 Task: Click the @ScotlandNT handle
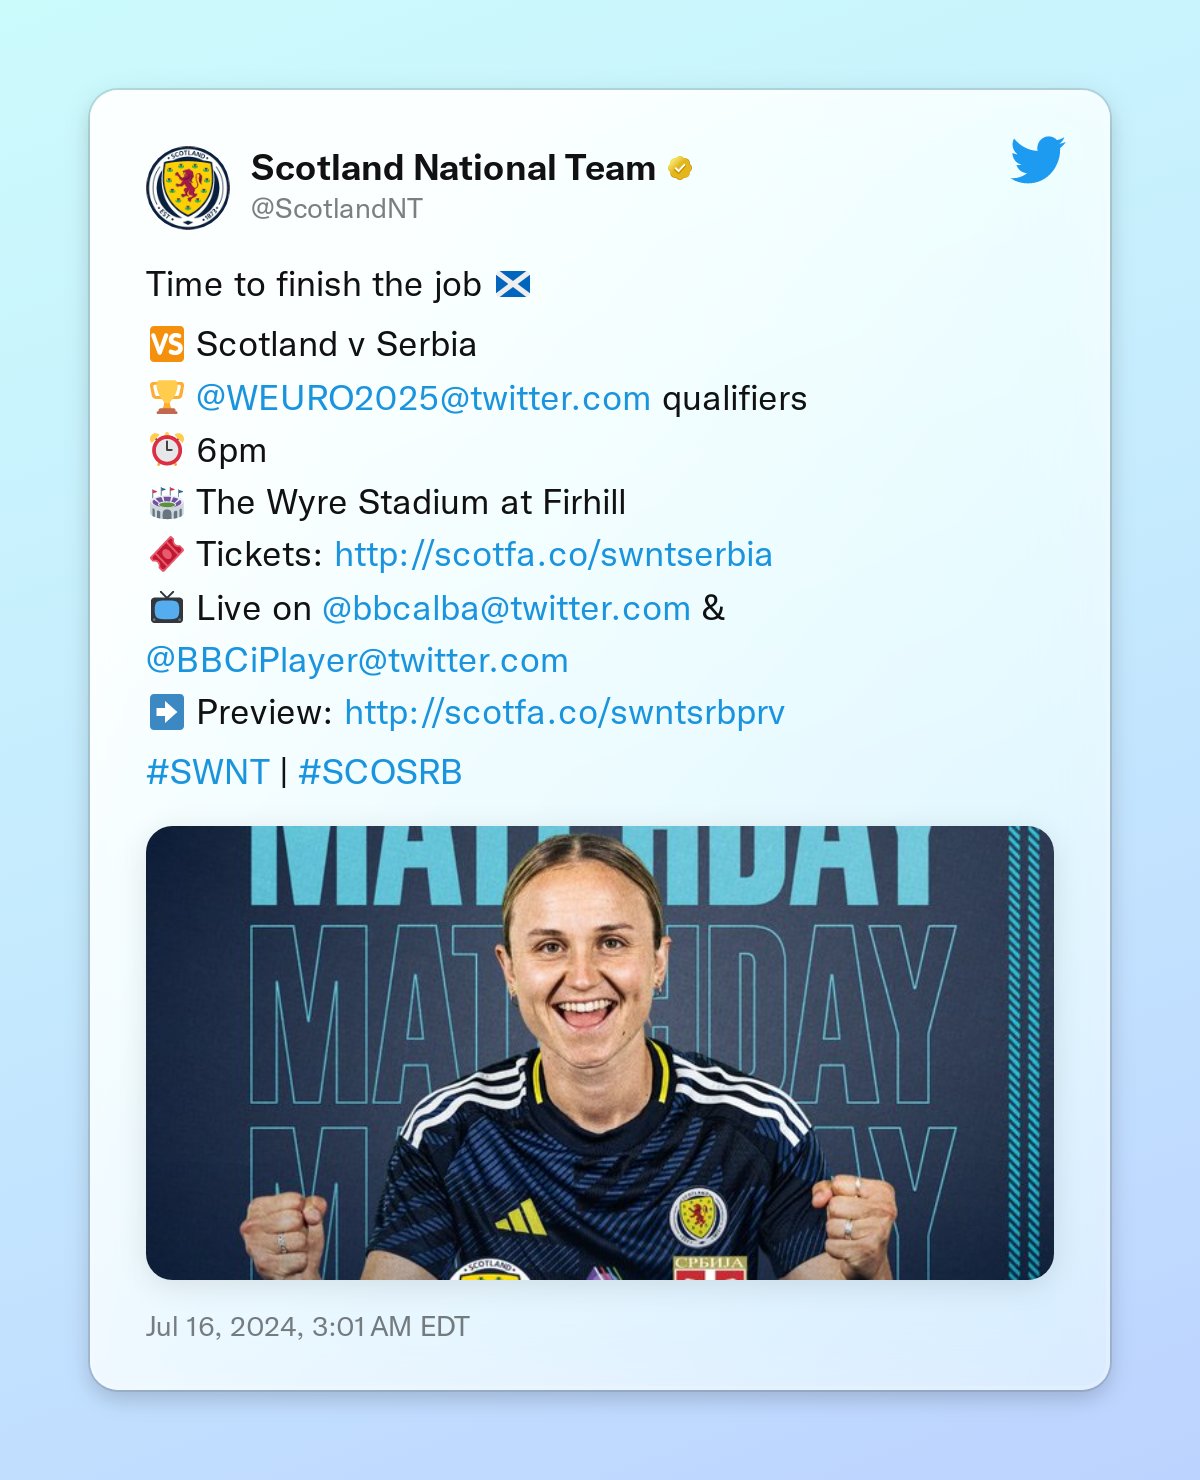pos(337,209)
